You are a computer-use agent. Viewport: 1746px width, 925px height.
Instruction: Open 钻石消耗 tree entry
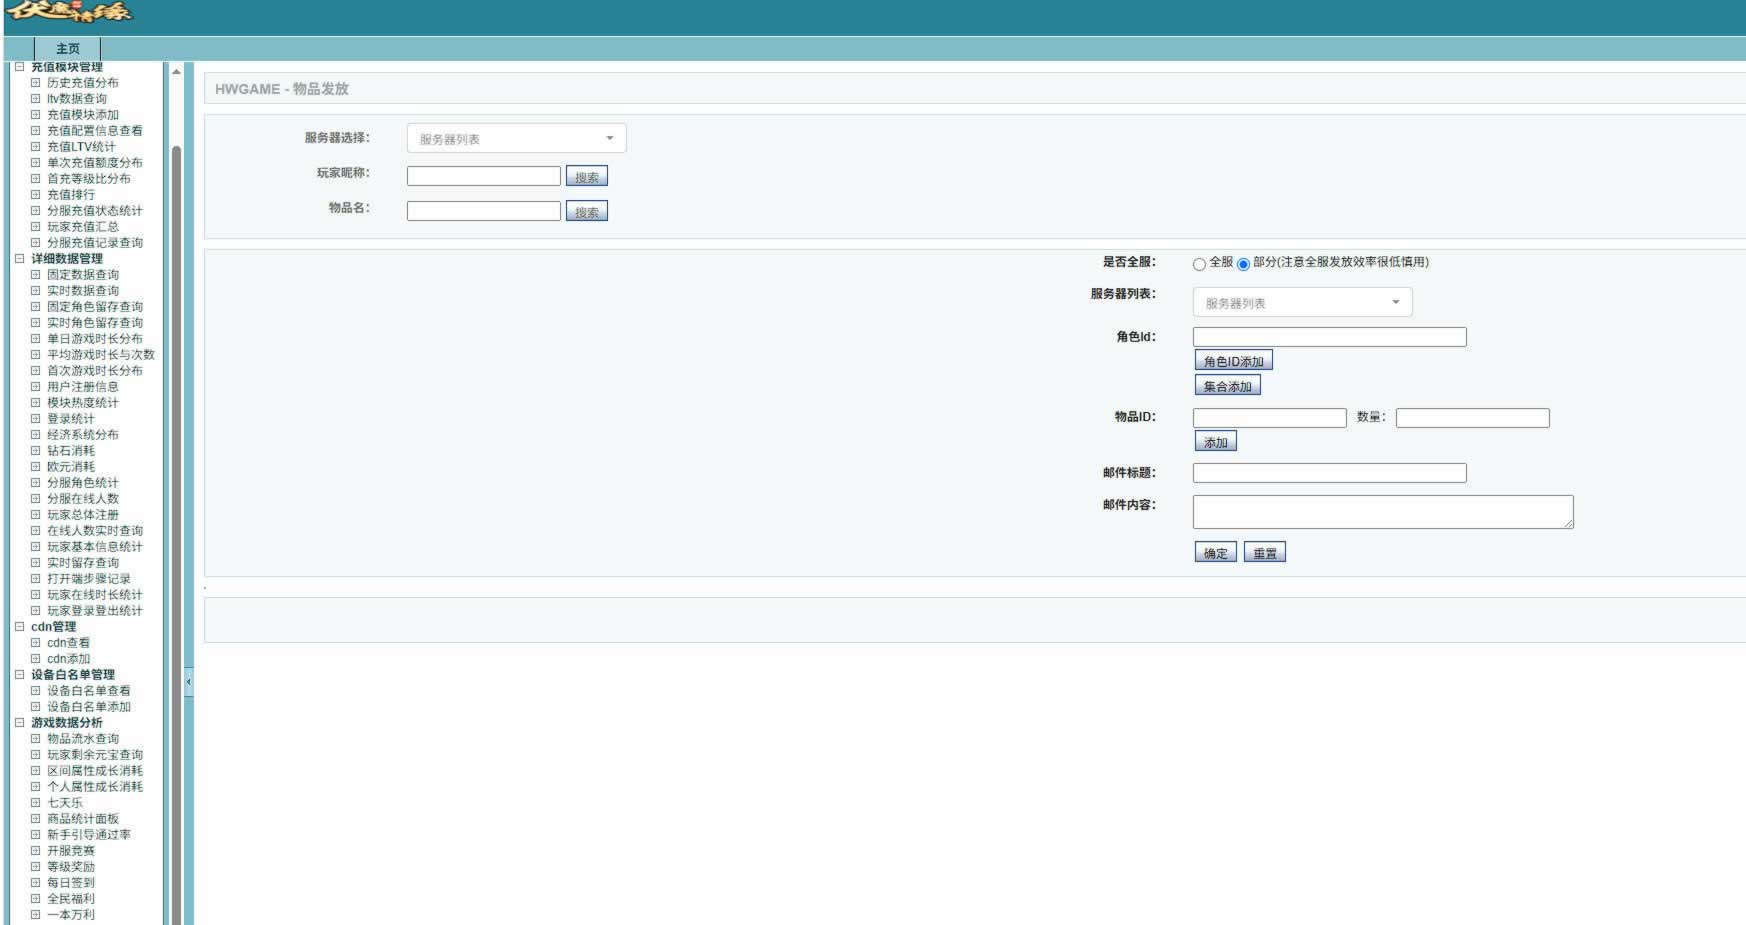click(71, 451)
